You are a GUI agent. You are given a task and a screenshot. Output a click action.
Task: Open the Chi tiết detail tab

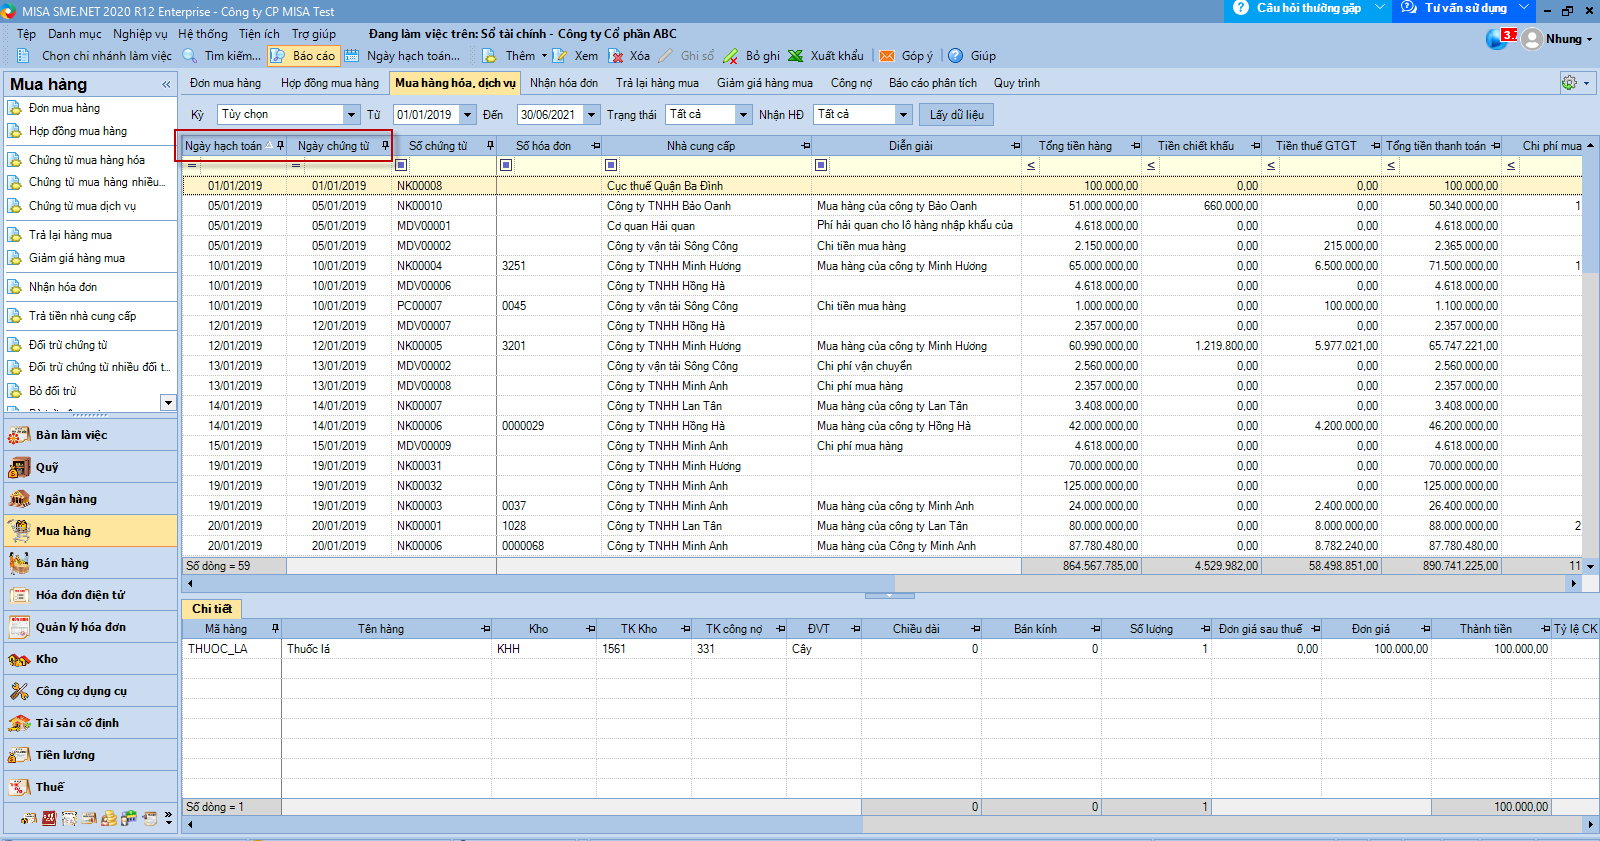(212, 609)
